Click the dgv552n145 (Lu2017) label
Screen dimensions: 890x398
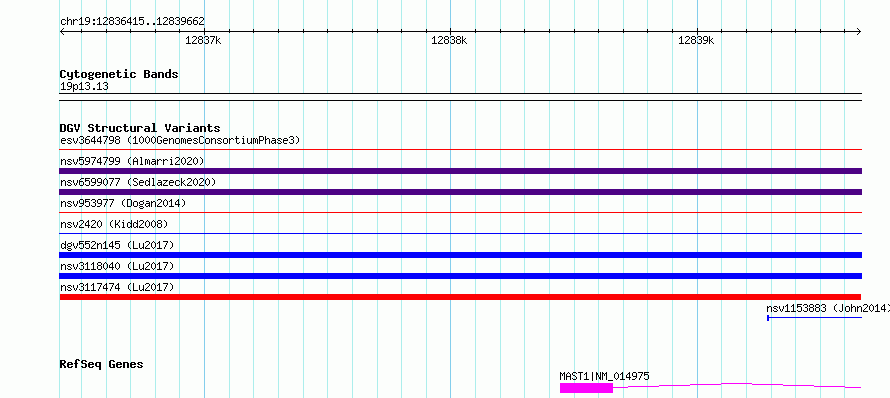(x=117, y=245)
